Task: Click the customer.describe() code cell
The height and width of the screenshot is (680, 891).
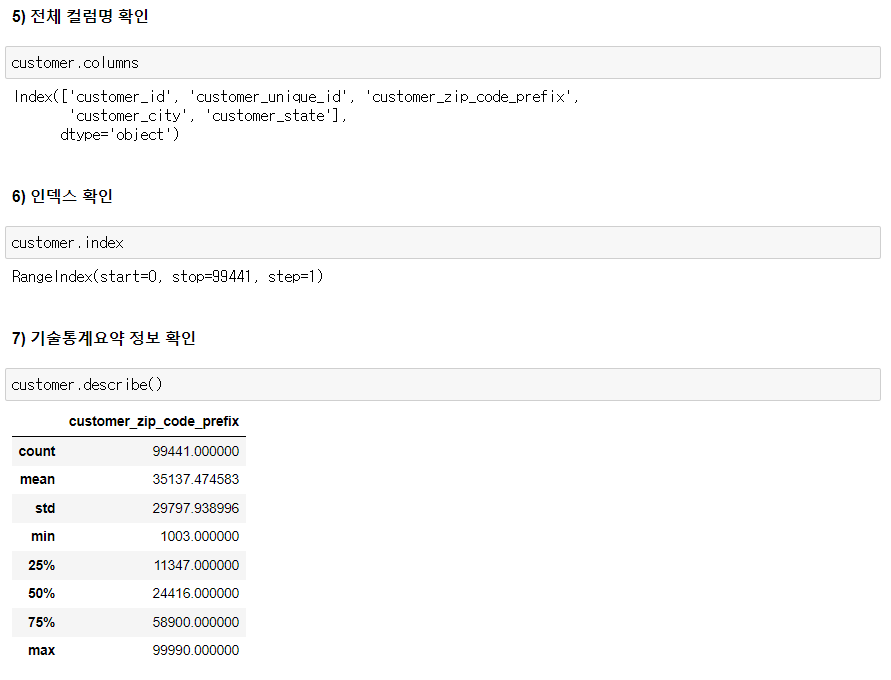Action: click(443, 385)
